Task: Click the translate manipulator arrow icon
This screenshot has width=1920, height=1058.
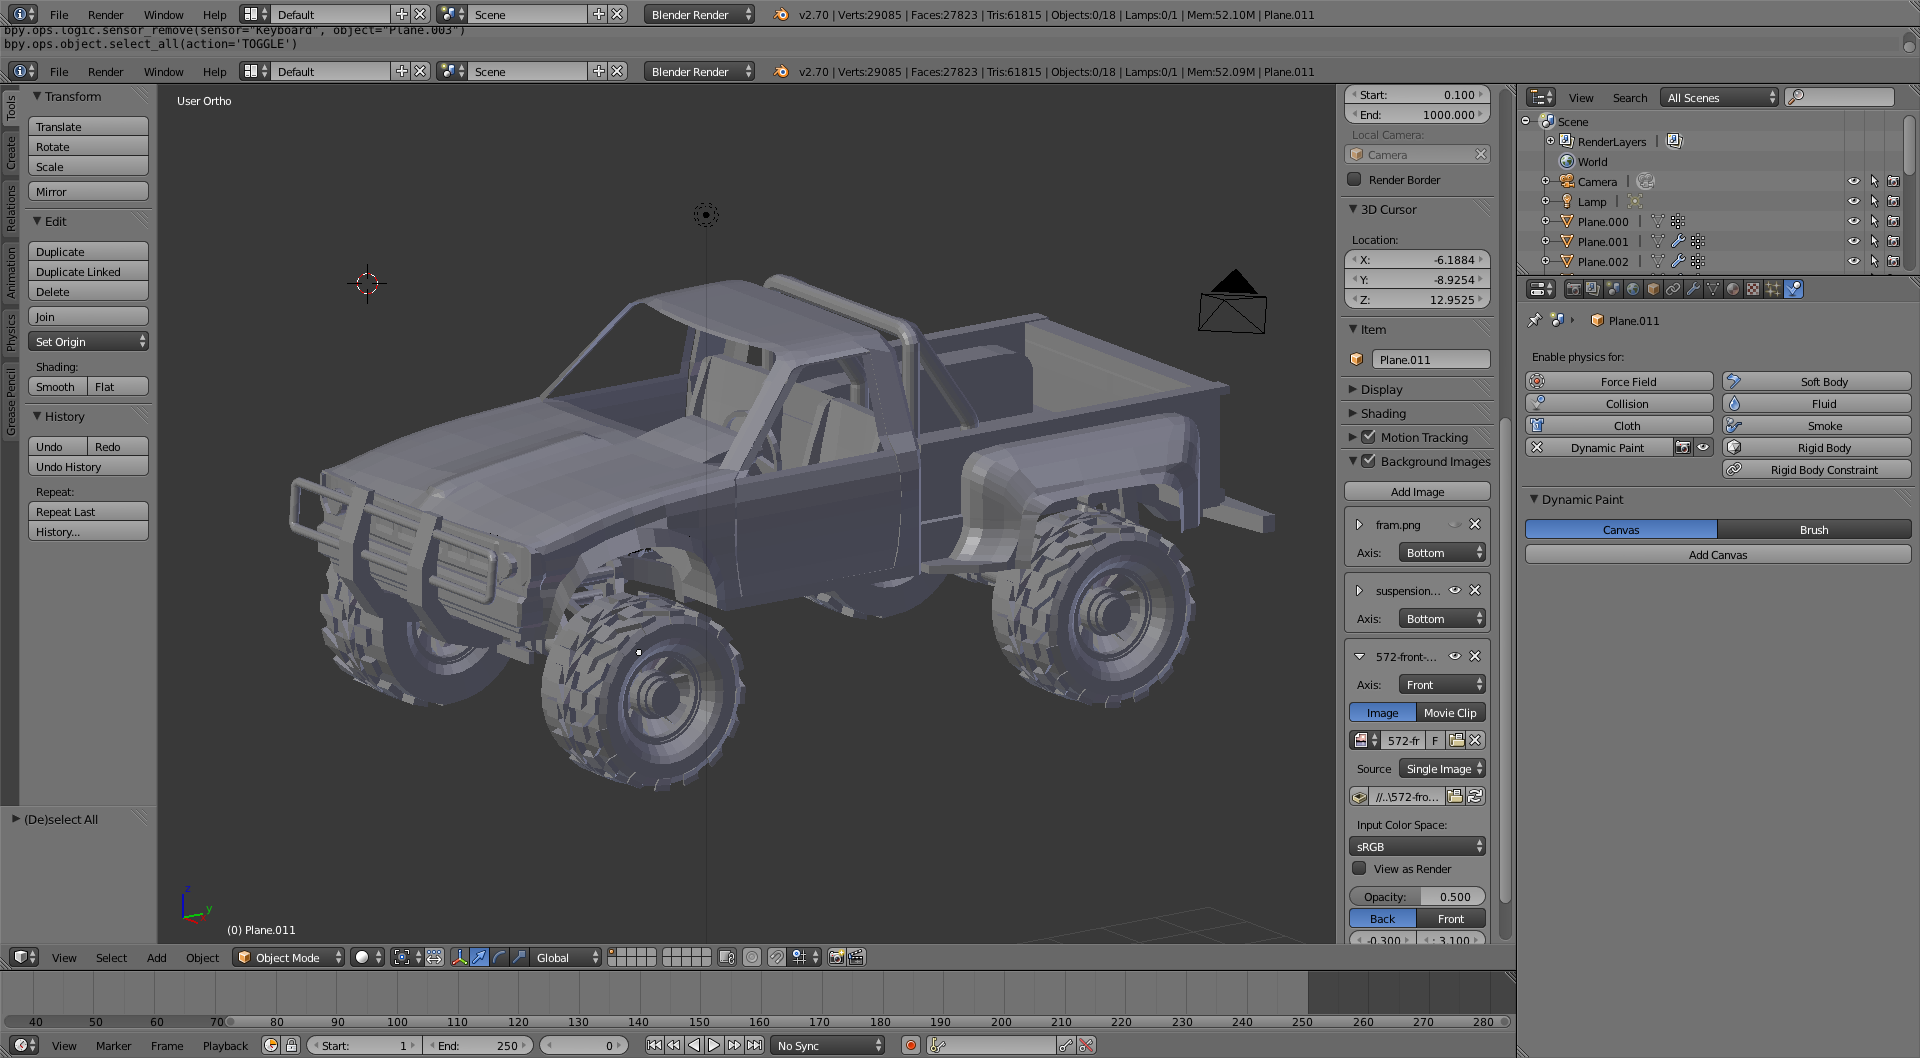Action: 479,957
